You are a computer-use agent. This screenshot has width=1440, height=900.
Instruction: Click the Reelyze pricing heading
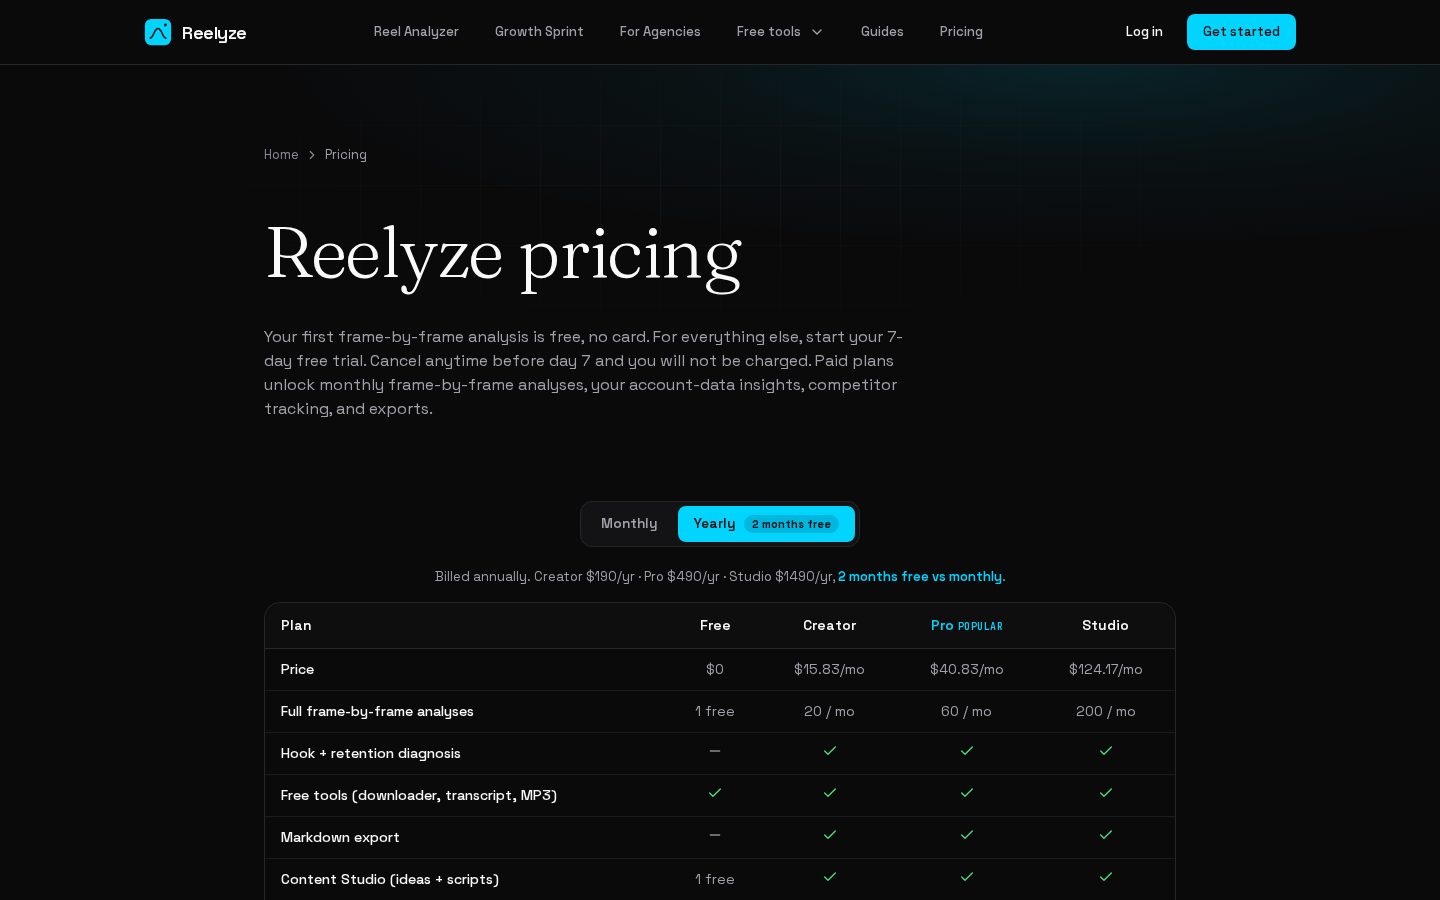click(x=503, y=256)
